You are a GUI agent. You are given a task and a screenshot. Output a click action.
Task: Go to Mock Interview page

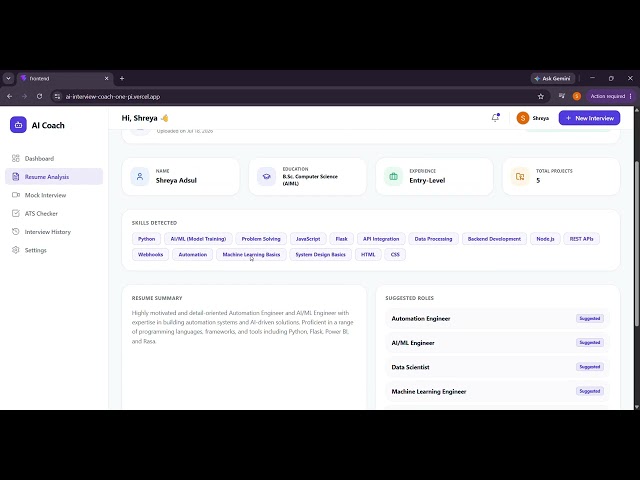[54, 195]
